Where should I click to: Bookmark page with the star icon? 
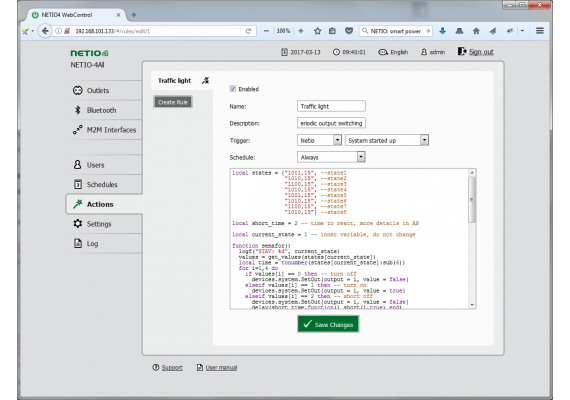click(x=317, y=31)
